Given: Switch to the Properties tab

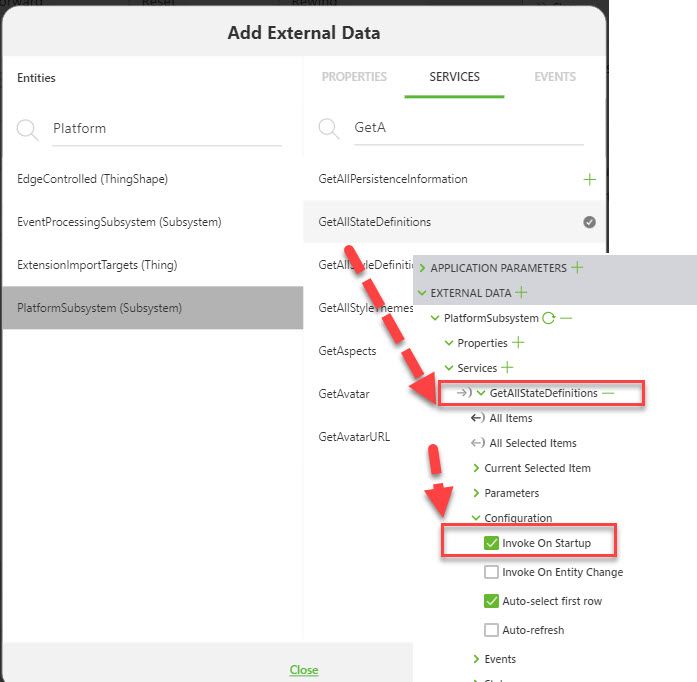Looking at the screenshot, I should point(354,77).
